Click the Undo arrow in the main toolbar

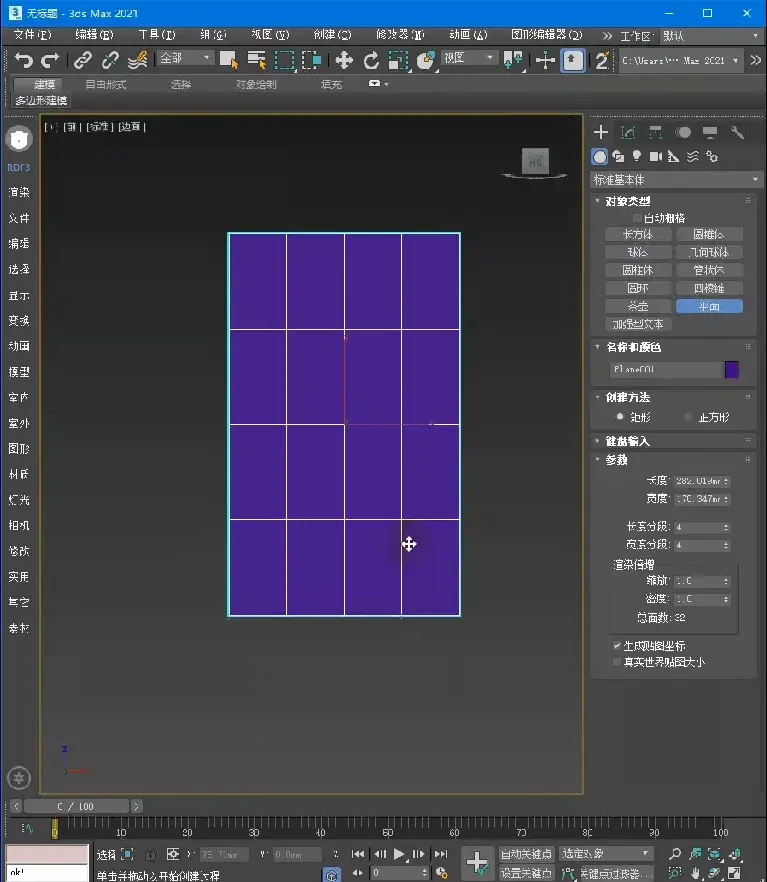23,60
